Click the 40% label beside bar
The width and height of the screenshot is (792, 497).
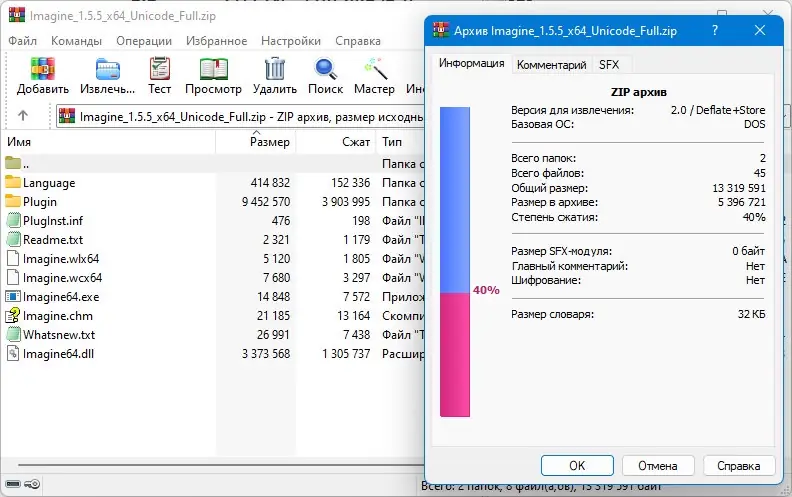(486, 290)
